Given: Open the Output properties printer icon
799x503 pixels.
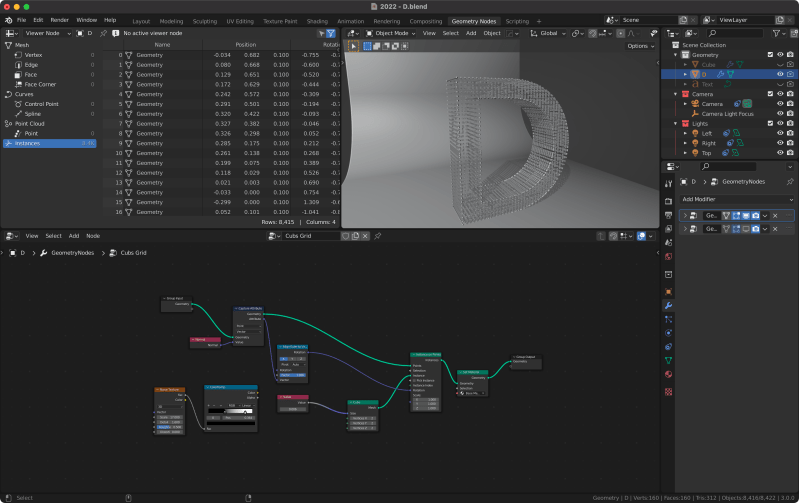Looking at the screenshot, I should [x=668, y=215].
